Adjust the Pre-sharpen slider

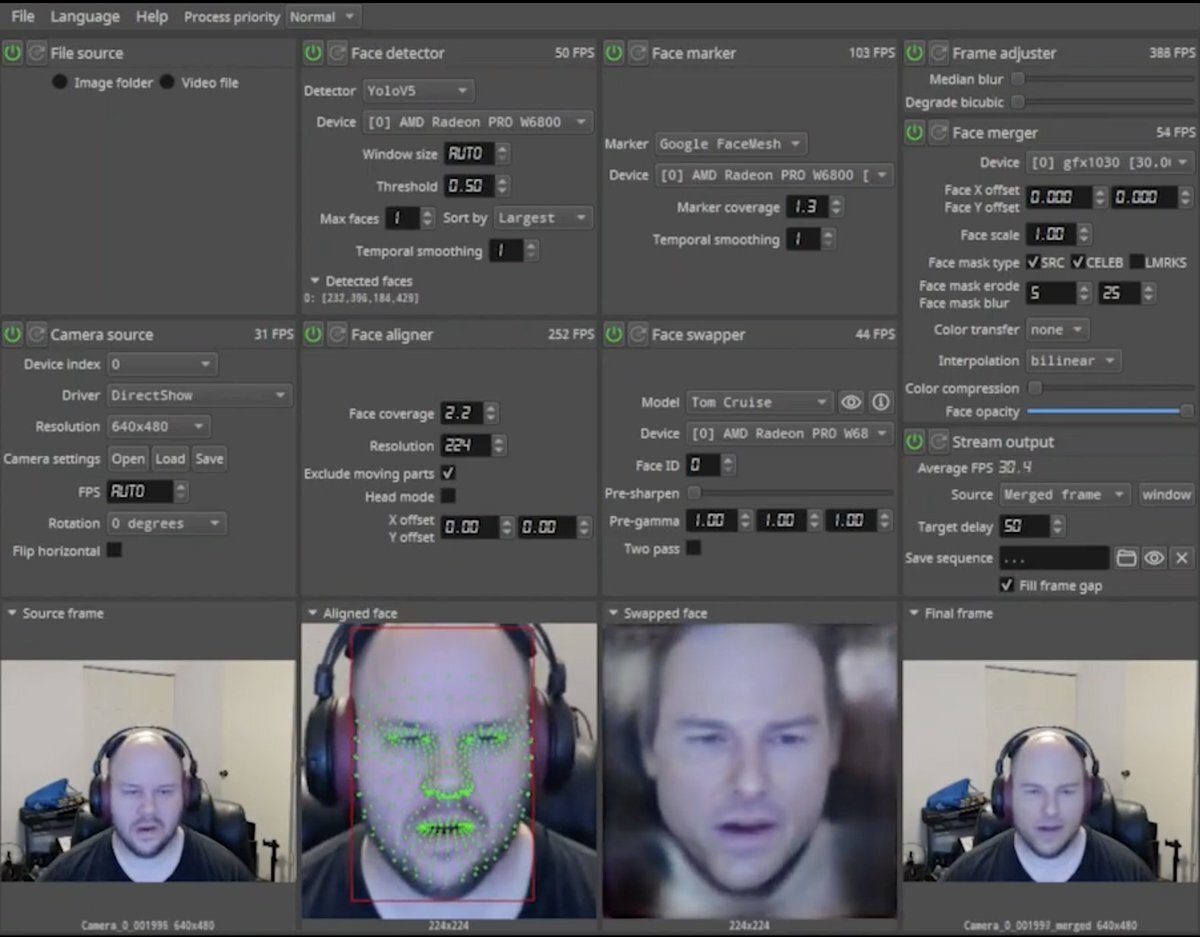coord(790,493)
